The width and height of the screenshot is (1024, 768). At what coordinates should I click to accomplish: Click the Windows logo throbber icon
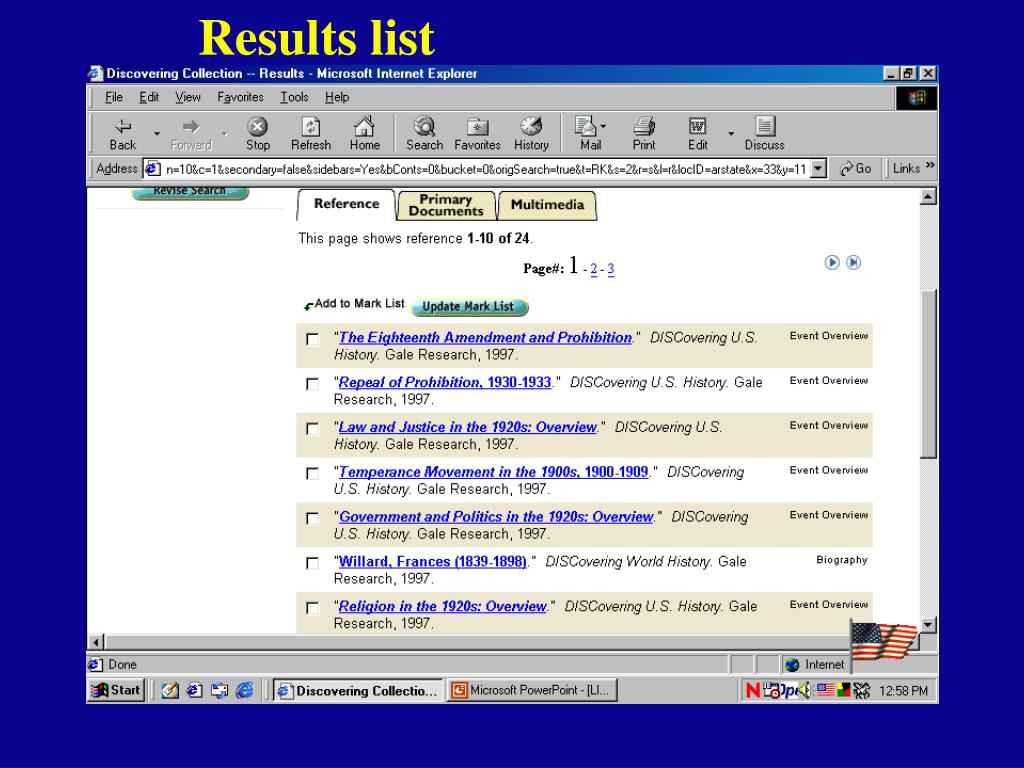pyautogui.click(x=917, y=98)
